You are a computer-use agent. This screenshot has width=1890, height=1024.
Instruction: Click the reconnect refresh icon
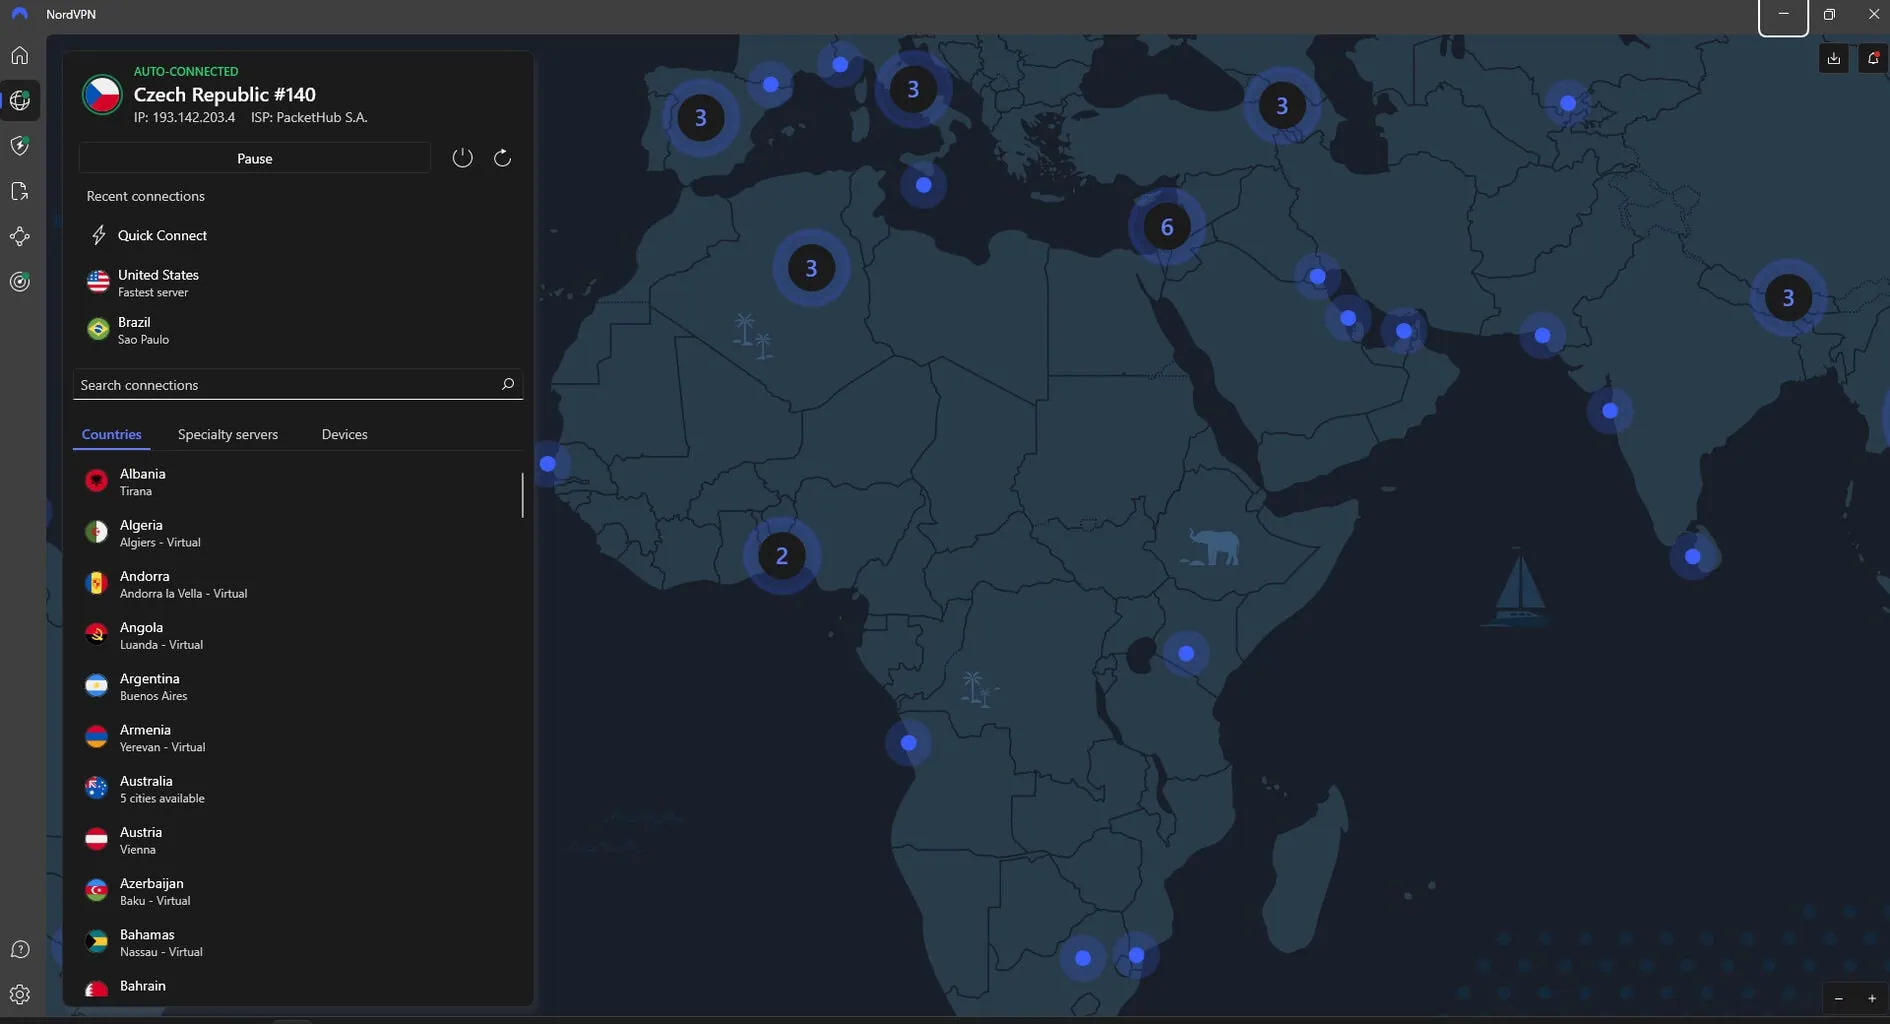click(x=503, y=158)
